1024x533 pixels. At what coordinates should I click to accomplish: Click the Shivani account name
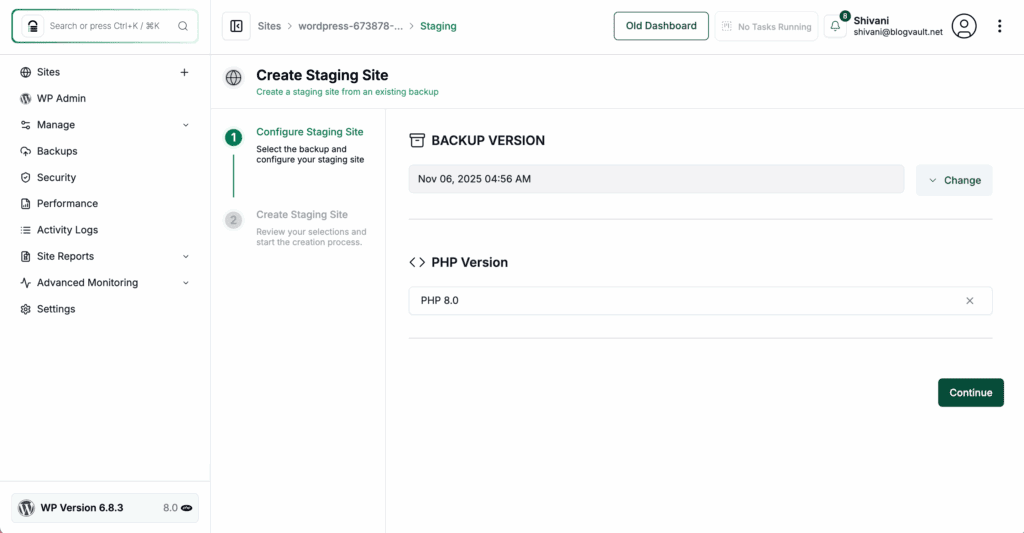click(871, 20)
